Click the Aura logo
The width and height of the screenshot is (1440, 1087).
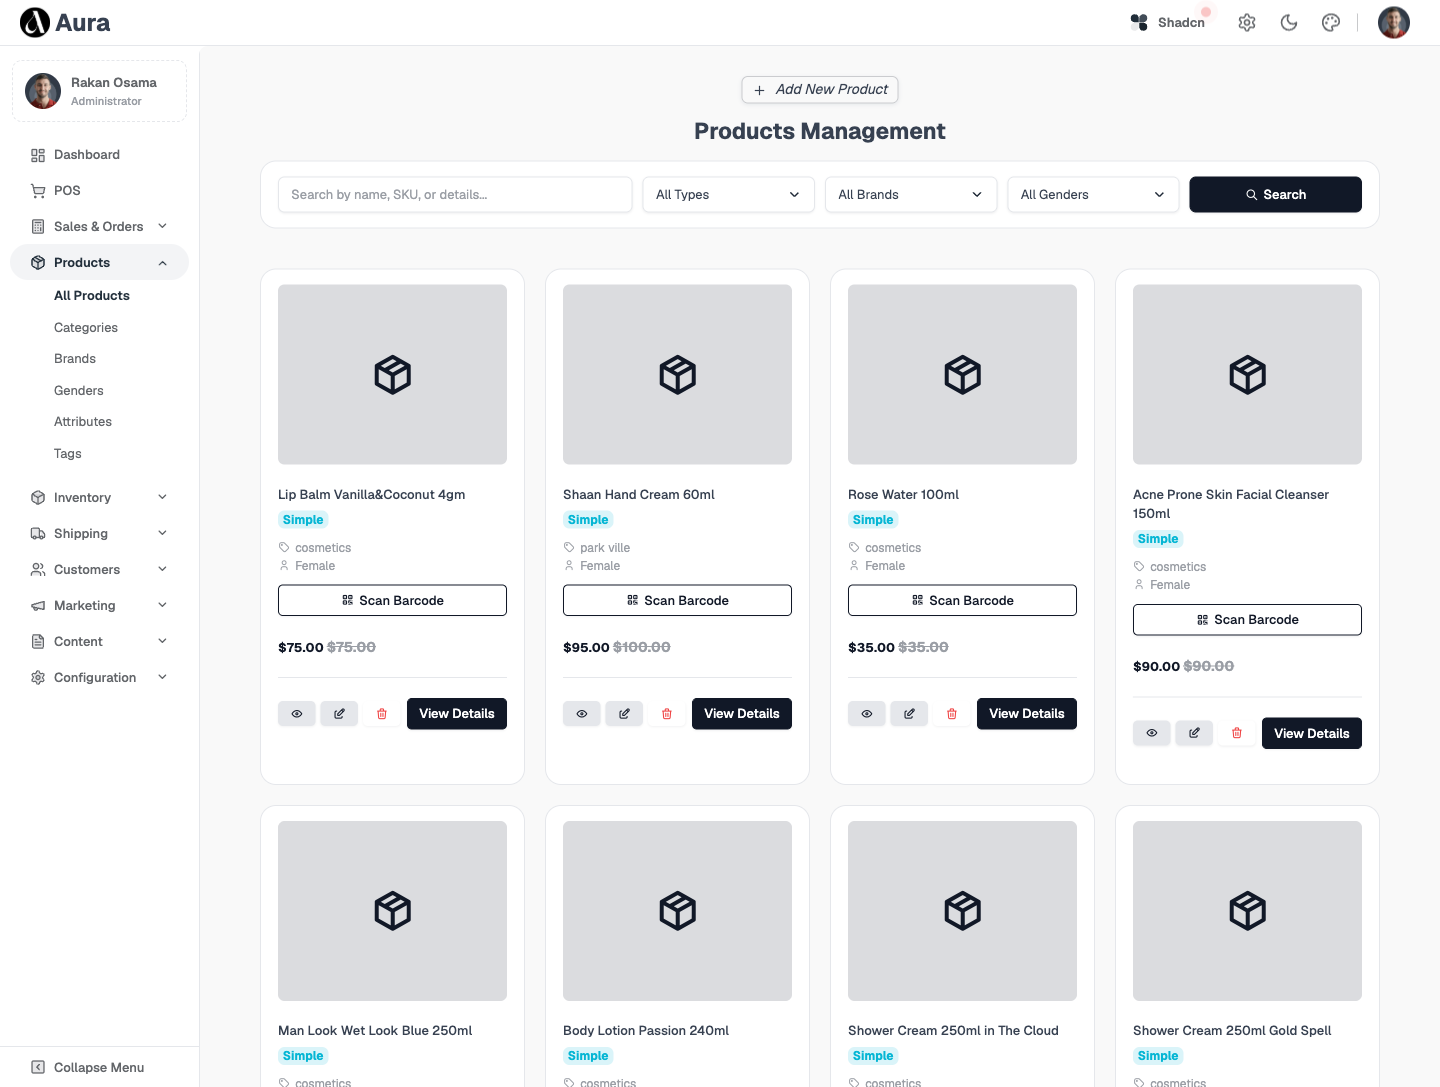pos(65,22)
